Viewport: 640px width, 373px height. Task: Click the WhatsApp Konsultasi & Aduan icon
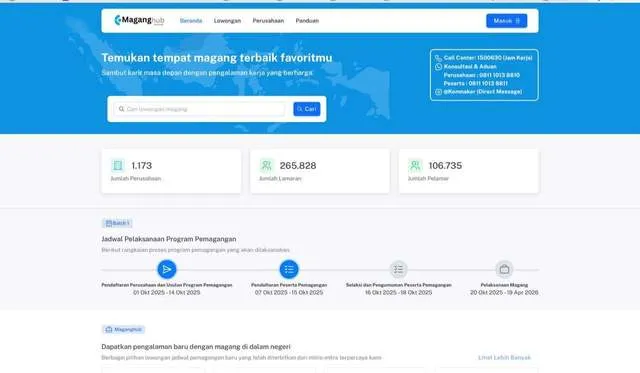[x=438, y=67]
